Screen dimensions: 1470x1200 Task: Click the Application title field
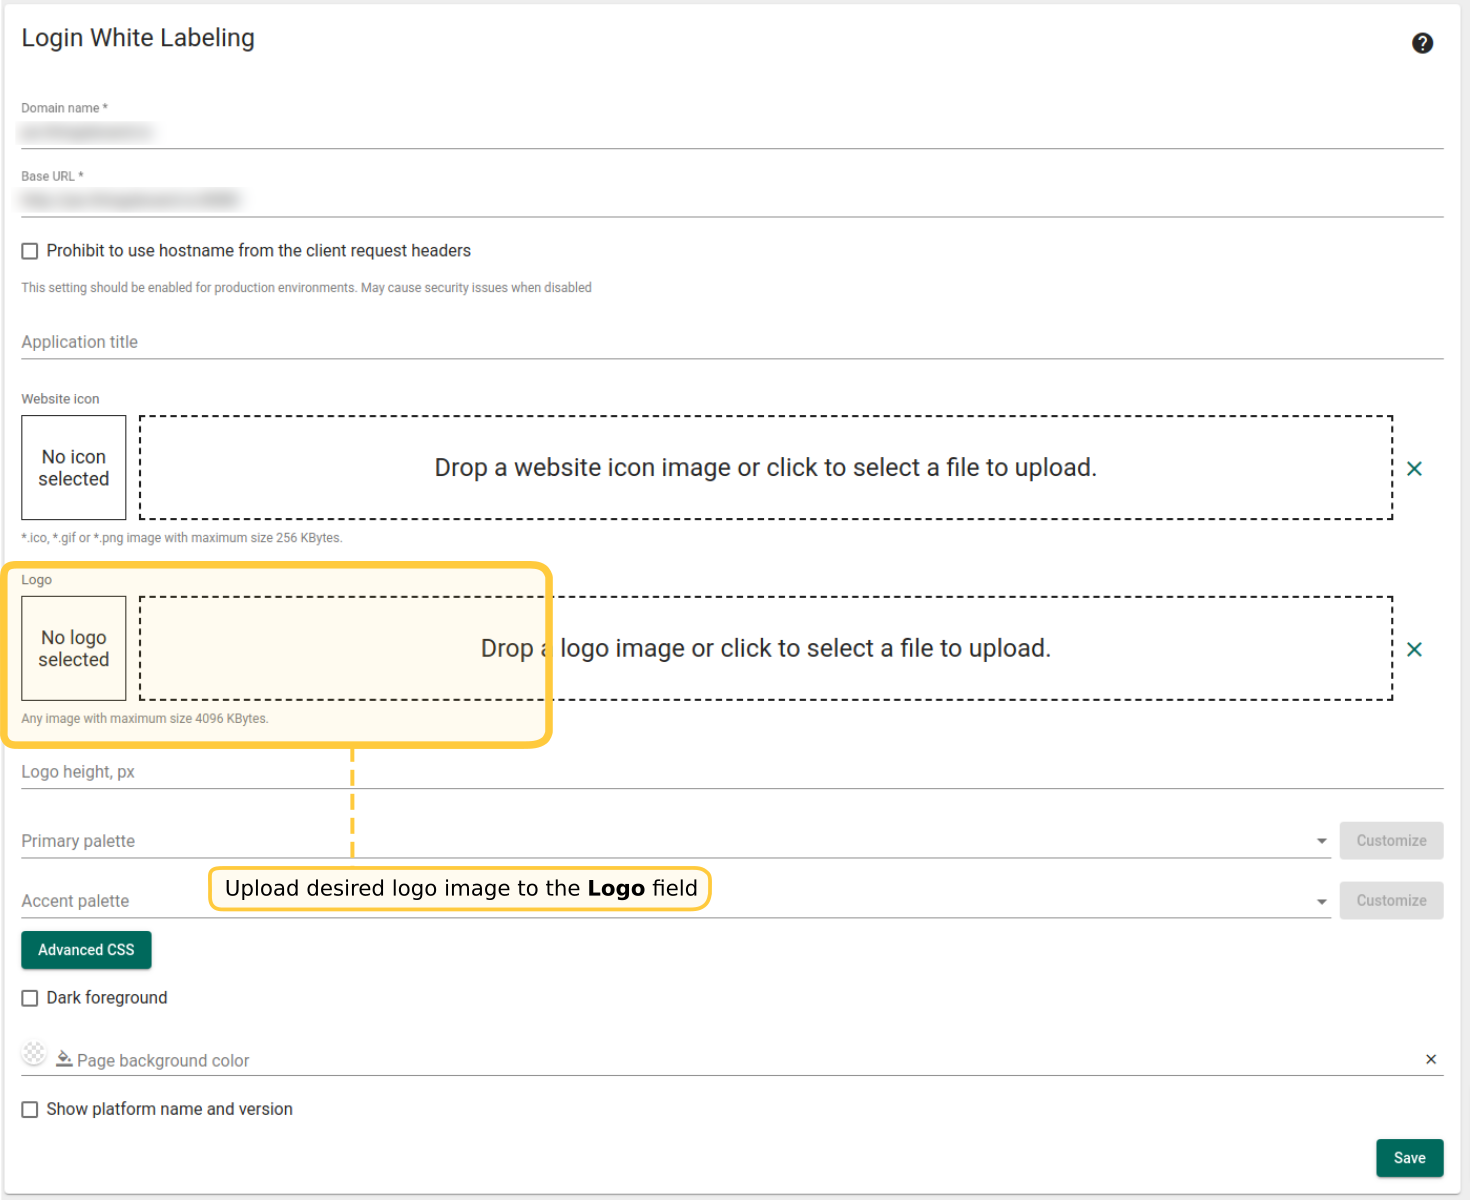click(730, 342)
